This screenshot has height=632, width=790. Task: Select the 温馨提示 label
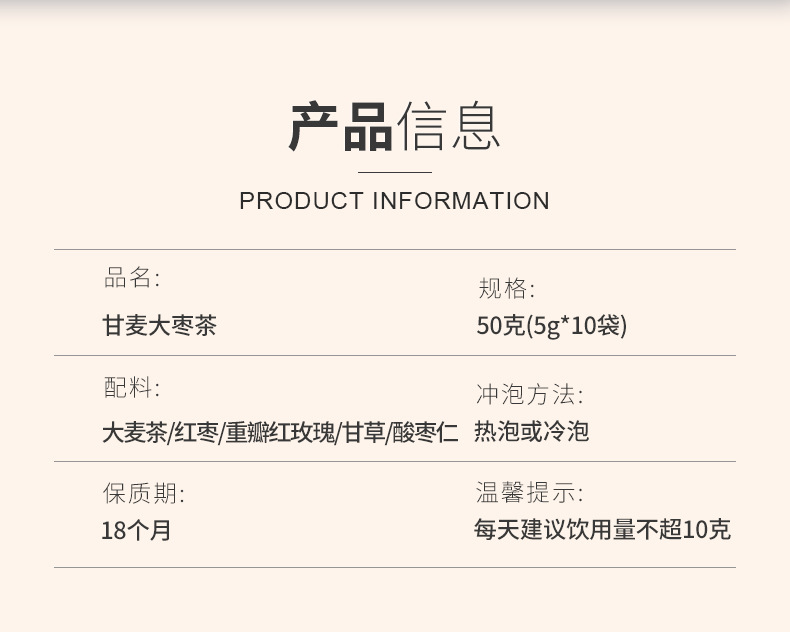529,492
